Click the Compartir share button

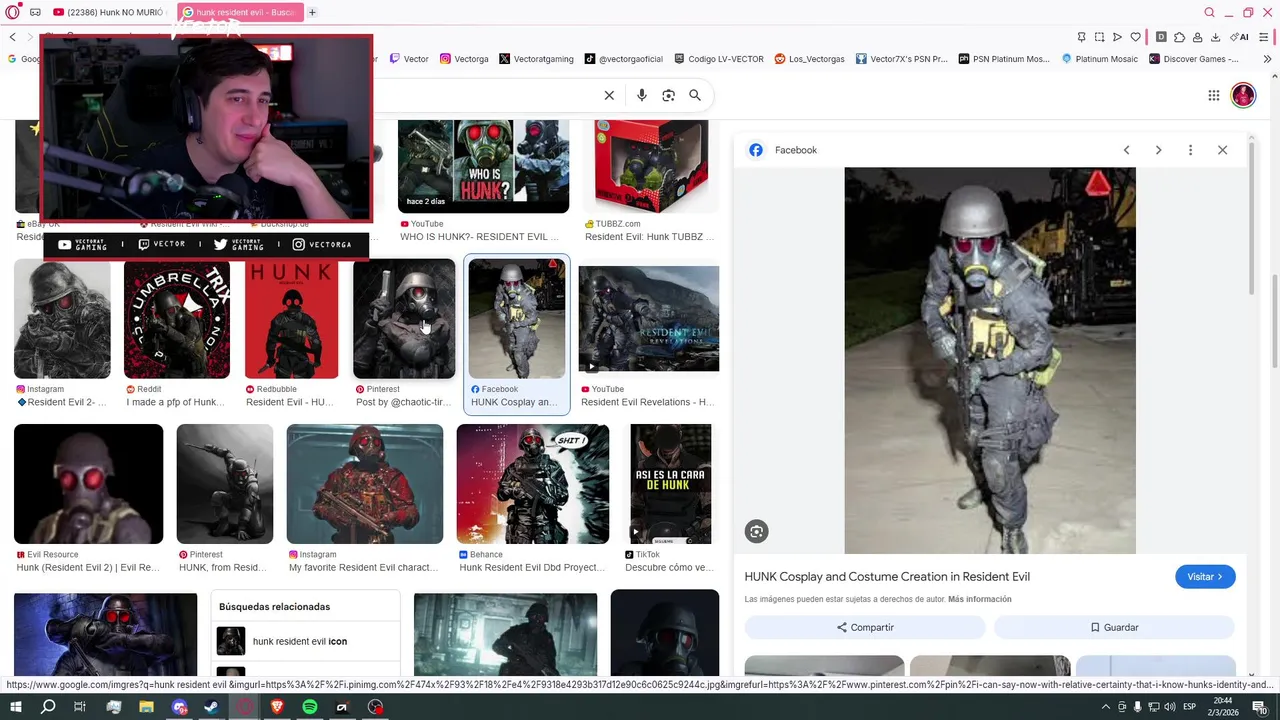(x=865, y=627)
